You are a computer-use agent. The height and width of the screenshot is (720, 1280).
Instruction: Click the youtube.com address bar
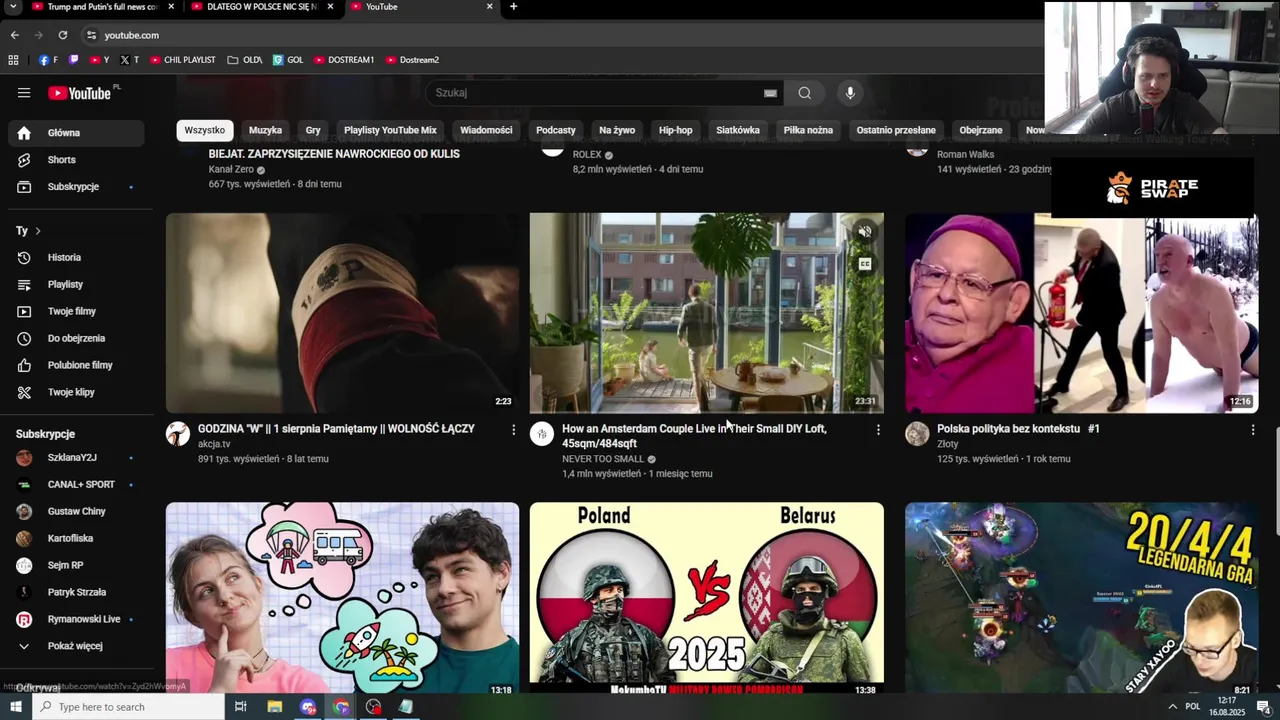tap(560, 35)
